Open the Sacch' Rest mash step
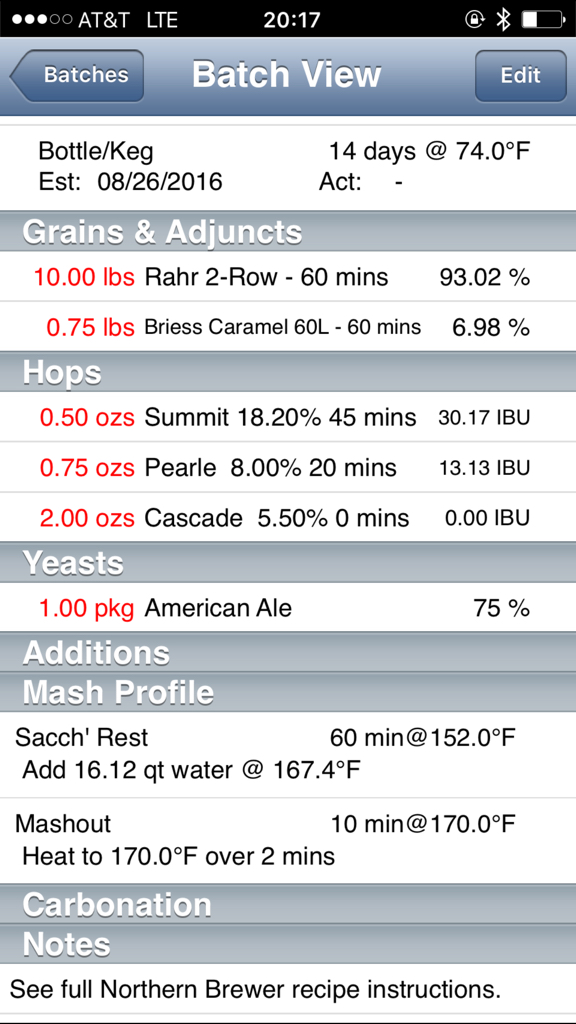Image resolution: width=576 pixels, height=1024 pixels. point(288,754)
